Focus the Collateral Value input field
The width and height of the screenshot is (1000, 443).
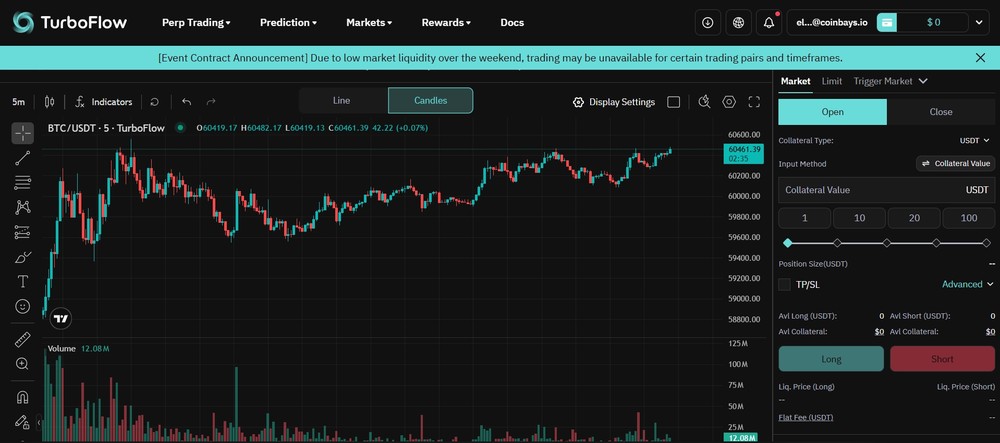coord(886,190)
